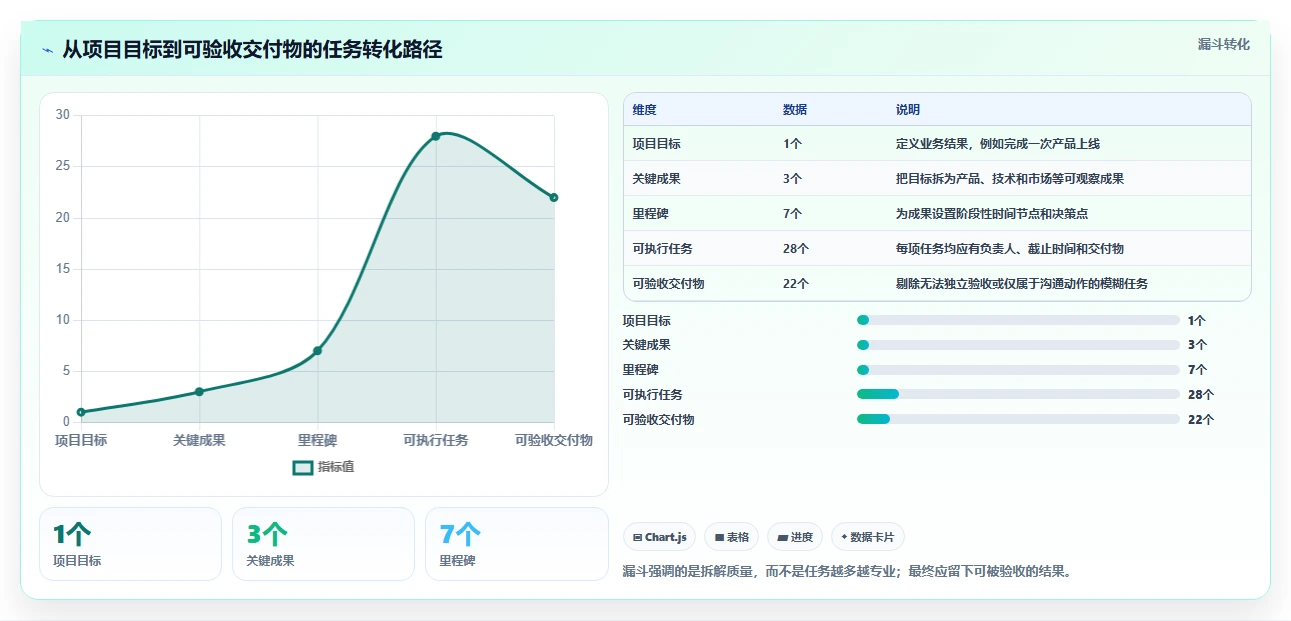
Task: Click the 表格 tag chip
Action: point(732,537)
